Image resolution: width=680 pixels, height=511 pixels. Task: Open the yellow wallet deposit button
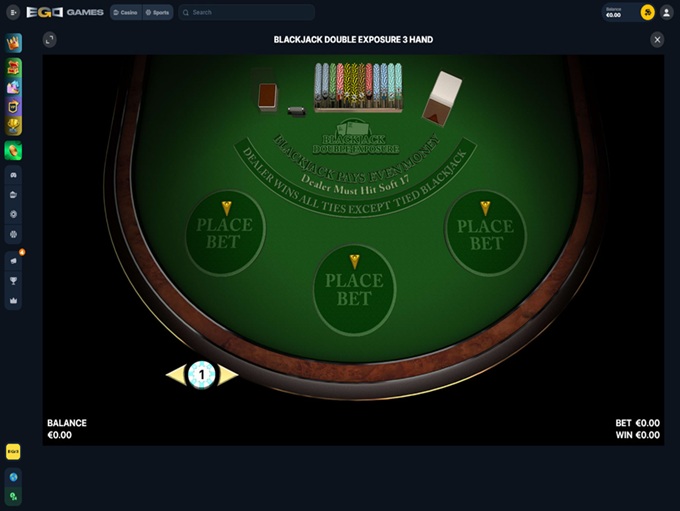(x=647, y=13)
